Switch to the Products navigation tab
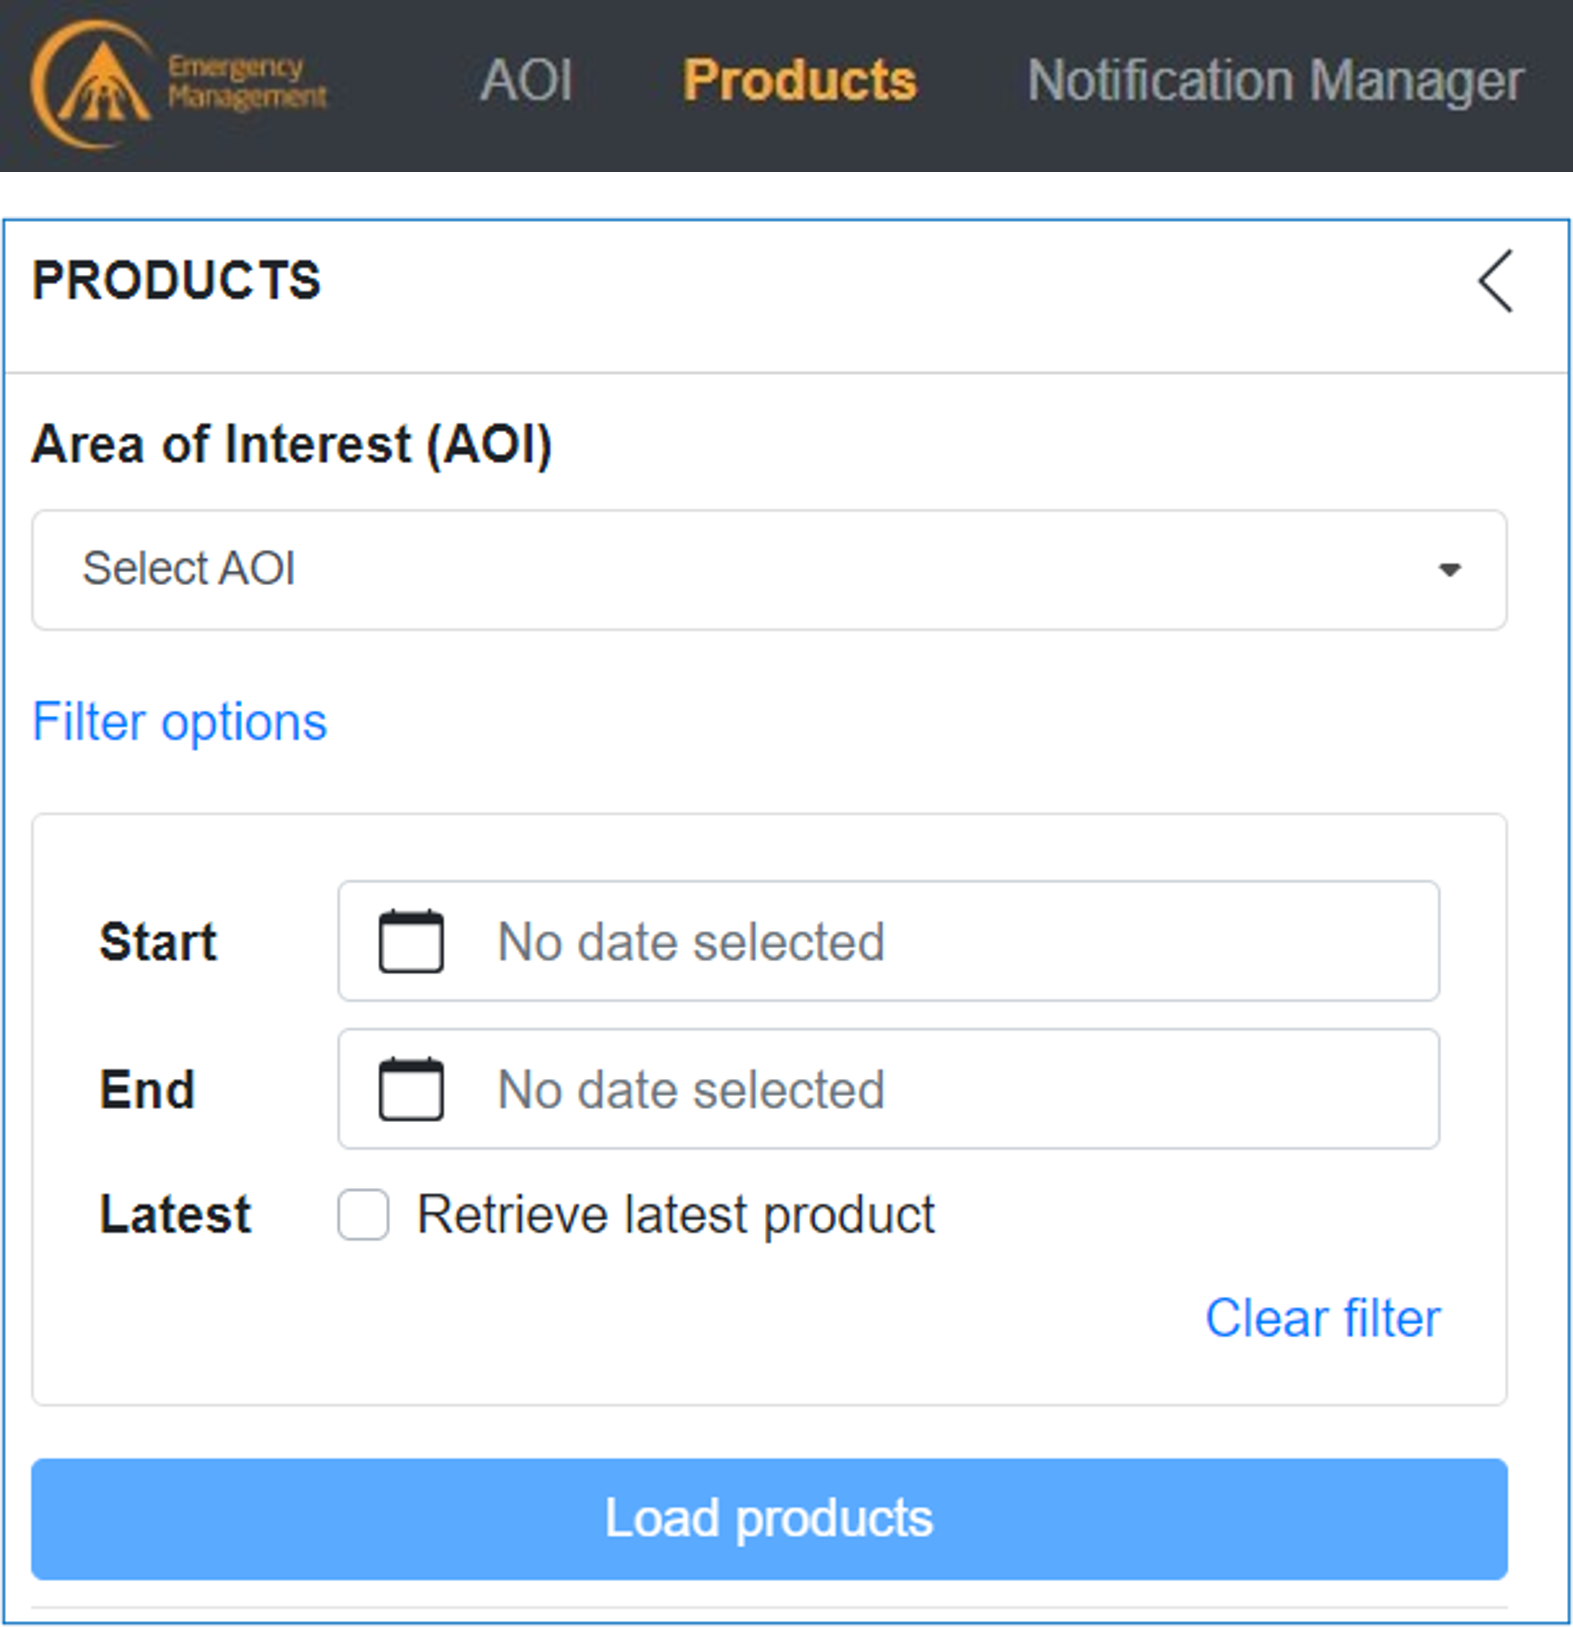1573x1627 pixels. pyautogui.click(x=799, y=80)
